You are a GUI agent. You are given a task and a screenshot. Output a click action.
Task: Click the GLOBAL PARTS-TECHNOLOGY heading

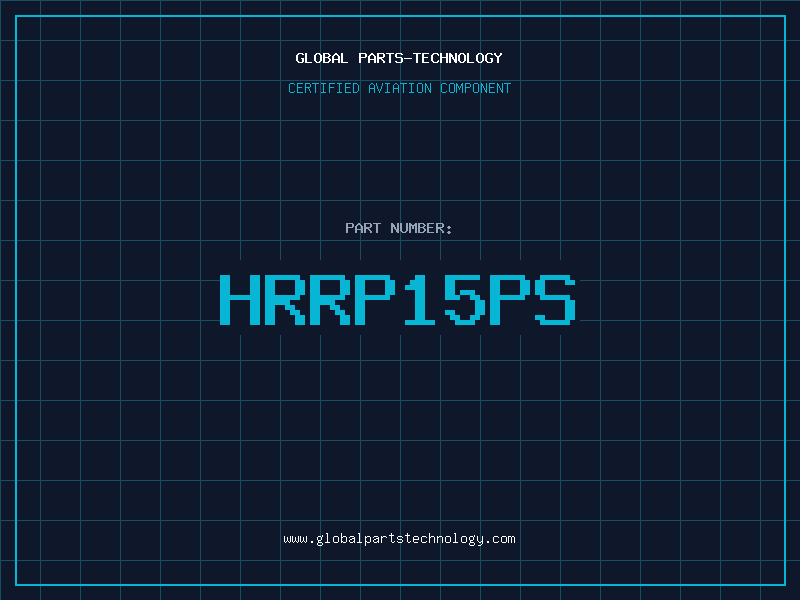click(399, 58)
